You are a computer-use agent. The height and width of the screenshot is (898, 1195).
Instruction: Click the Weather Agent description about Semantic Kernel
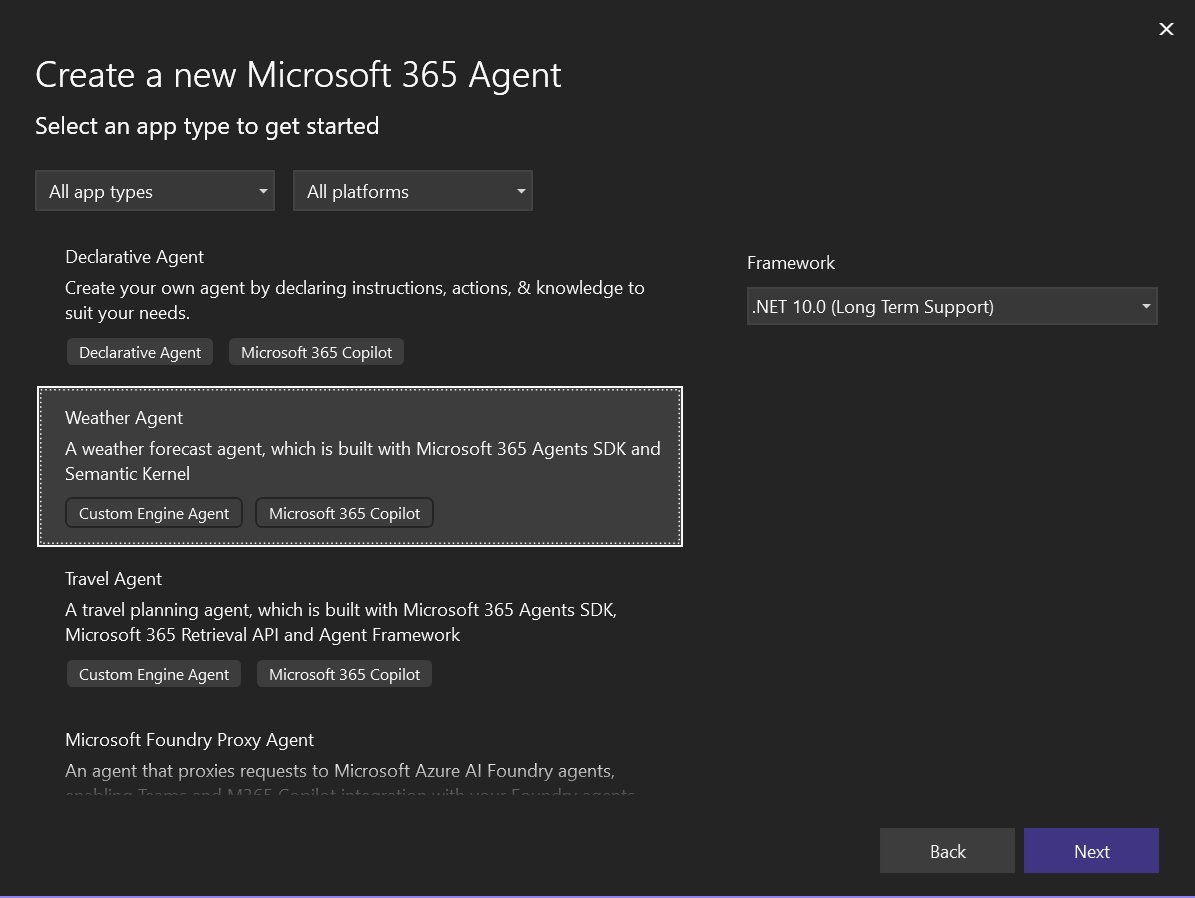point(363,461)
